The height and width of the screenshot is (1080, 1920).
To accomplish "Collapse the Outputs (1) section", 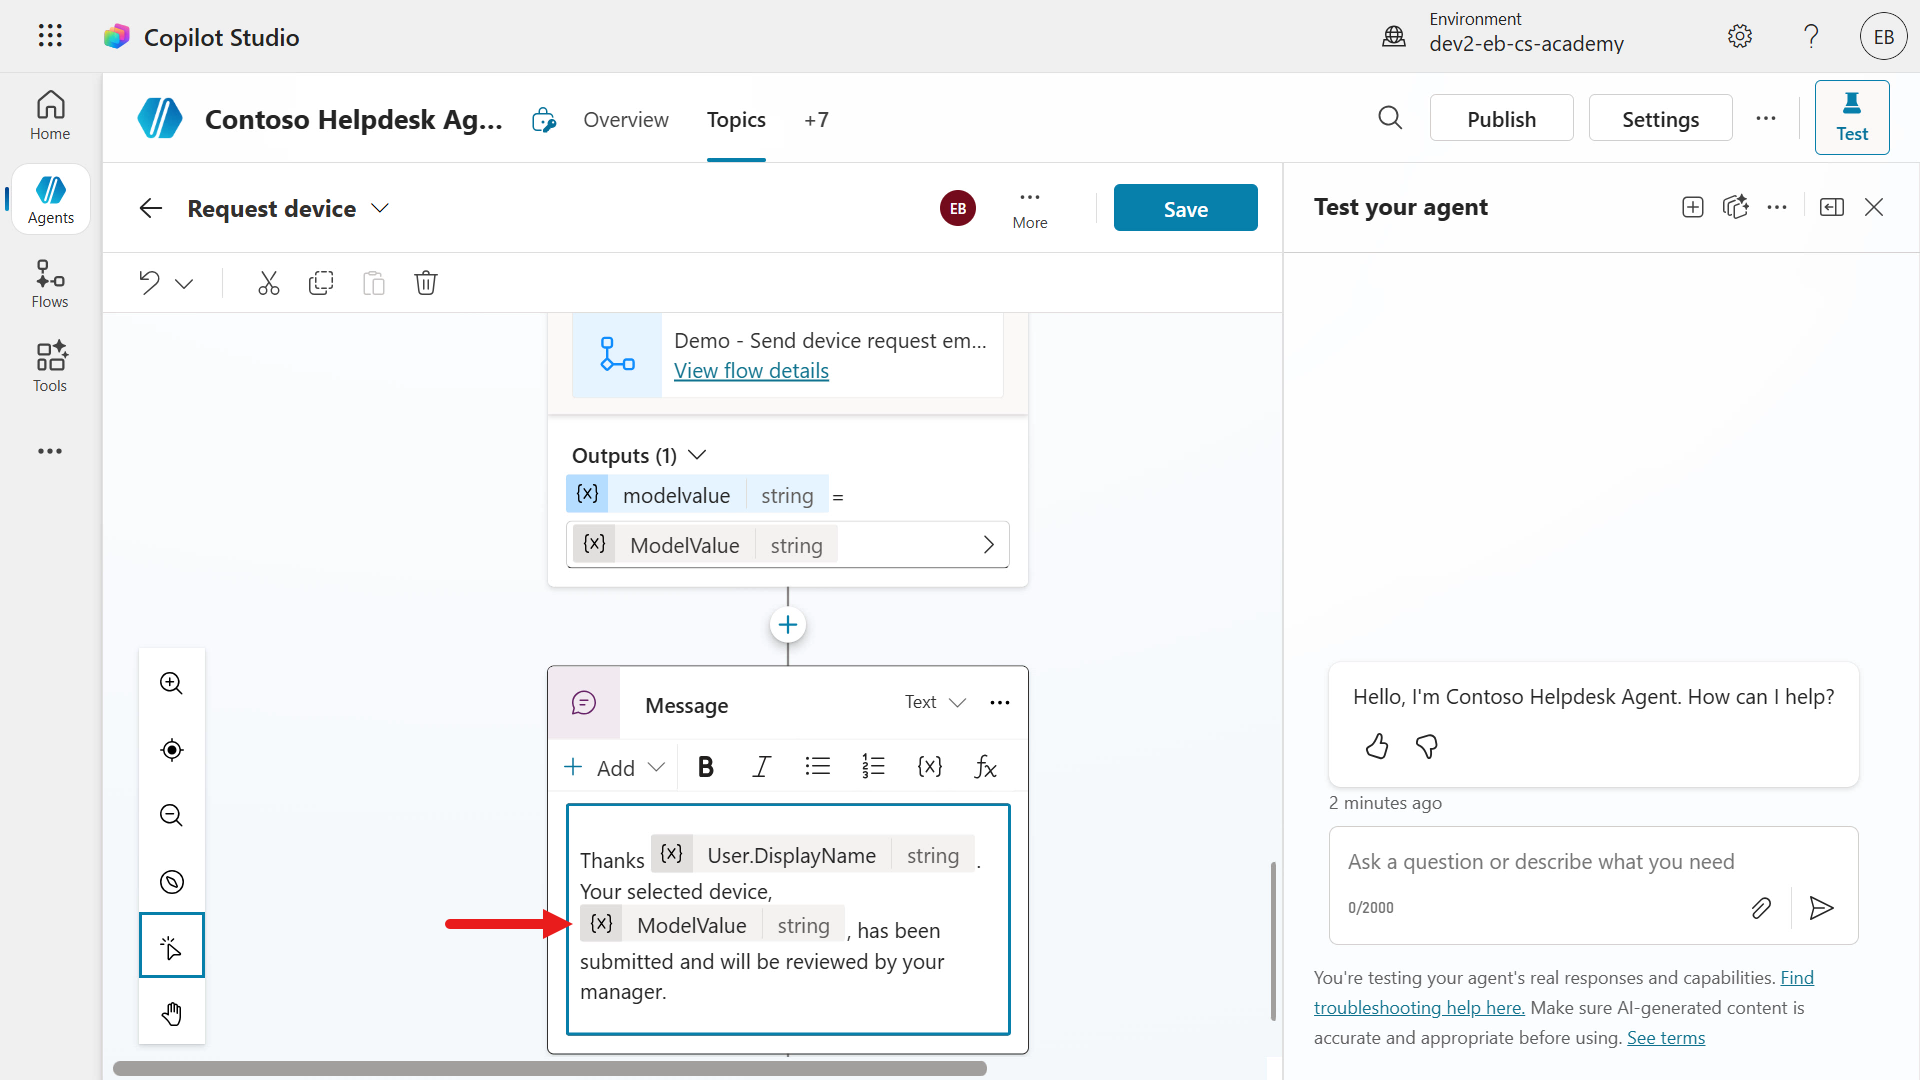I will coord(698,455).
